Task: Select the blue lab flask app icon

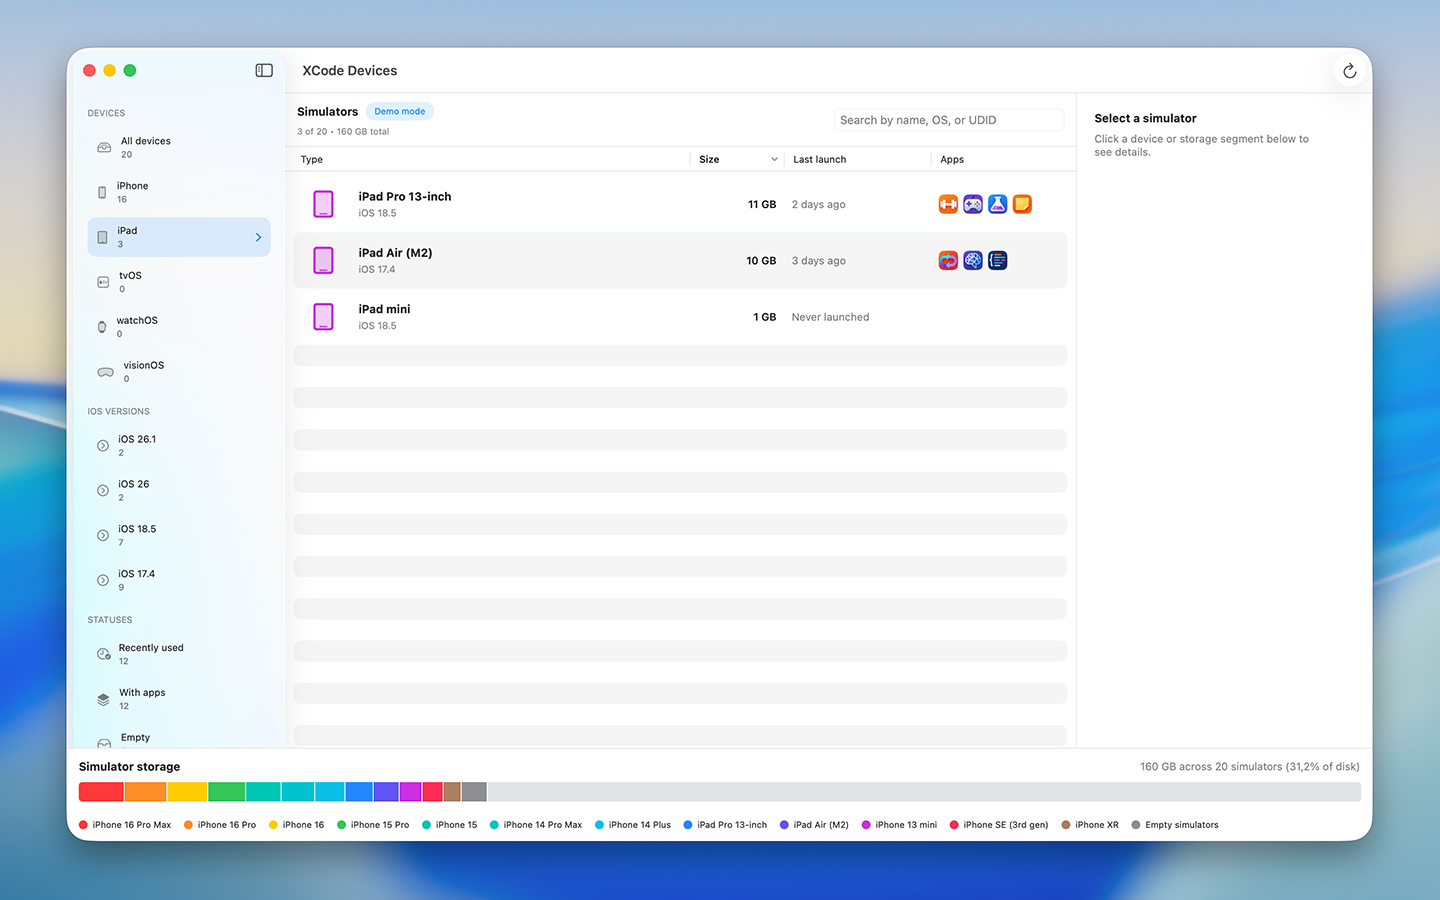Action: point(997,203)
